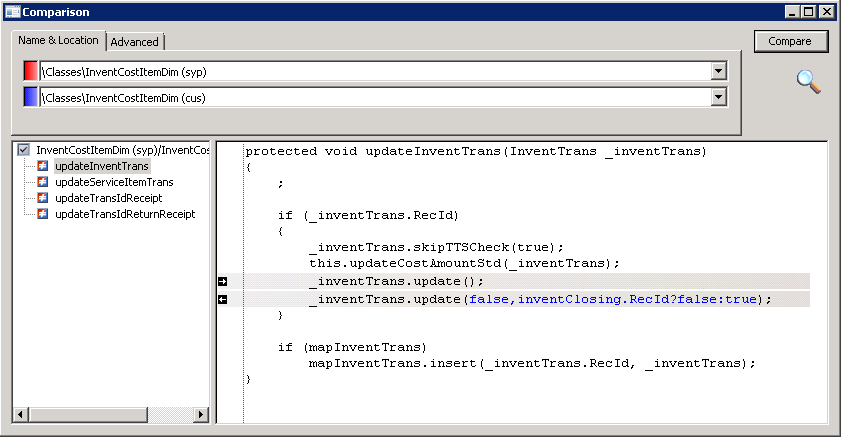Image resolution: width=841 pixels, height=437 pixels.
Task: Open dropdown for InventCostItemDim (cus) field
Action: [719, 97]
